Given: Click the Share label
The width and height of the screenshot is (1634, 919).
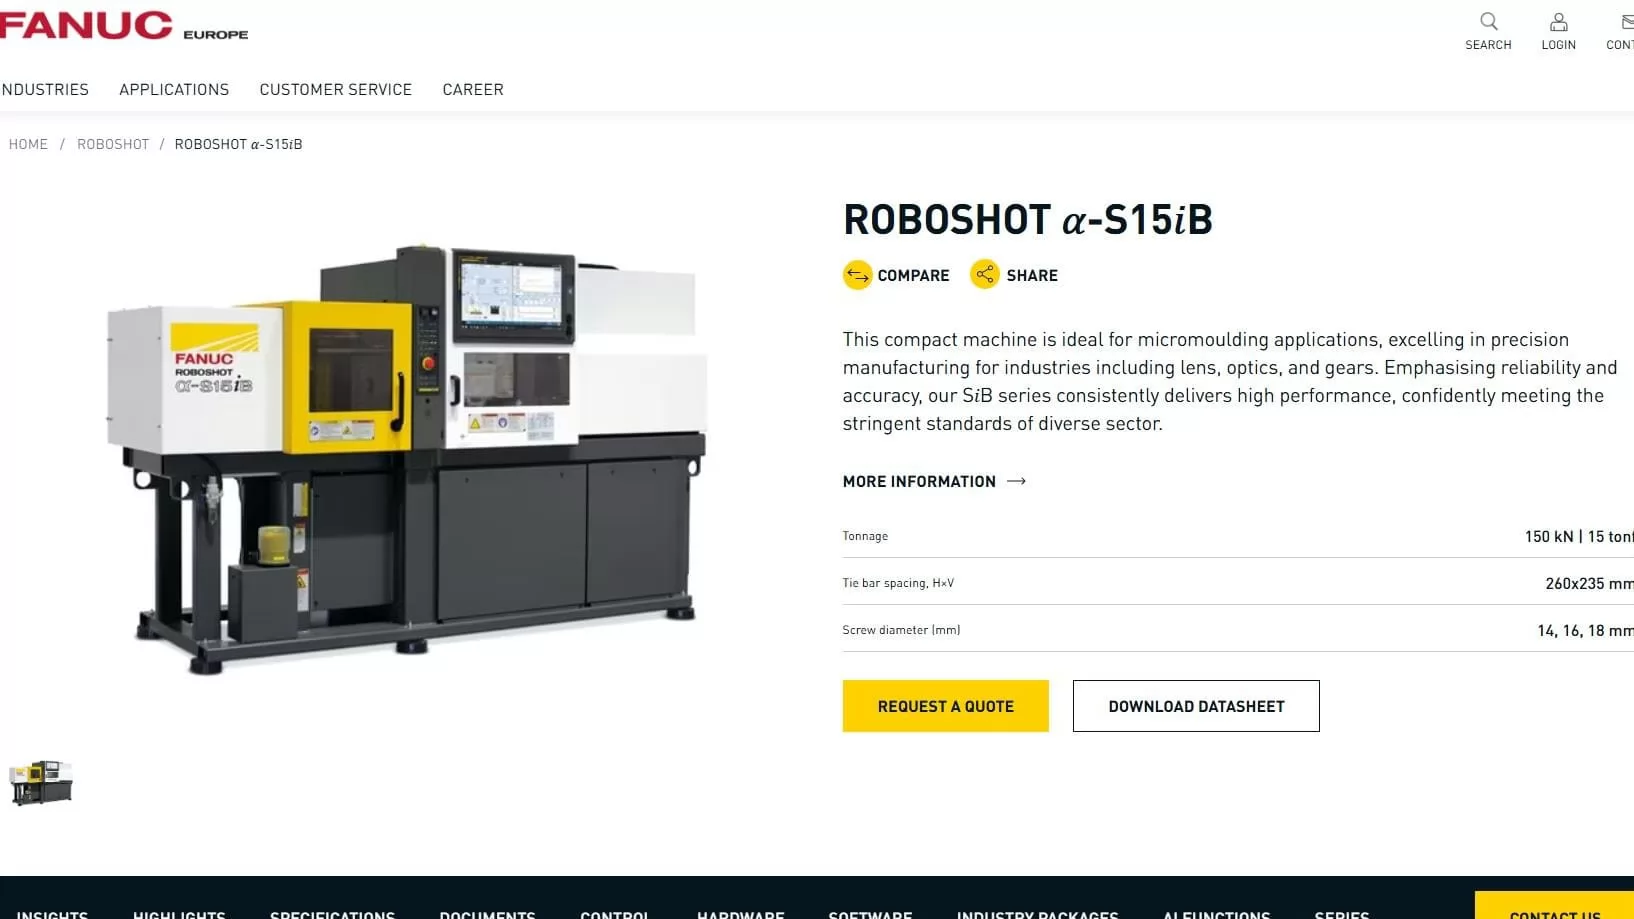Looking at the screenshot, I should tap(1032, 276).
